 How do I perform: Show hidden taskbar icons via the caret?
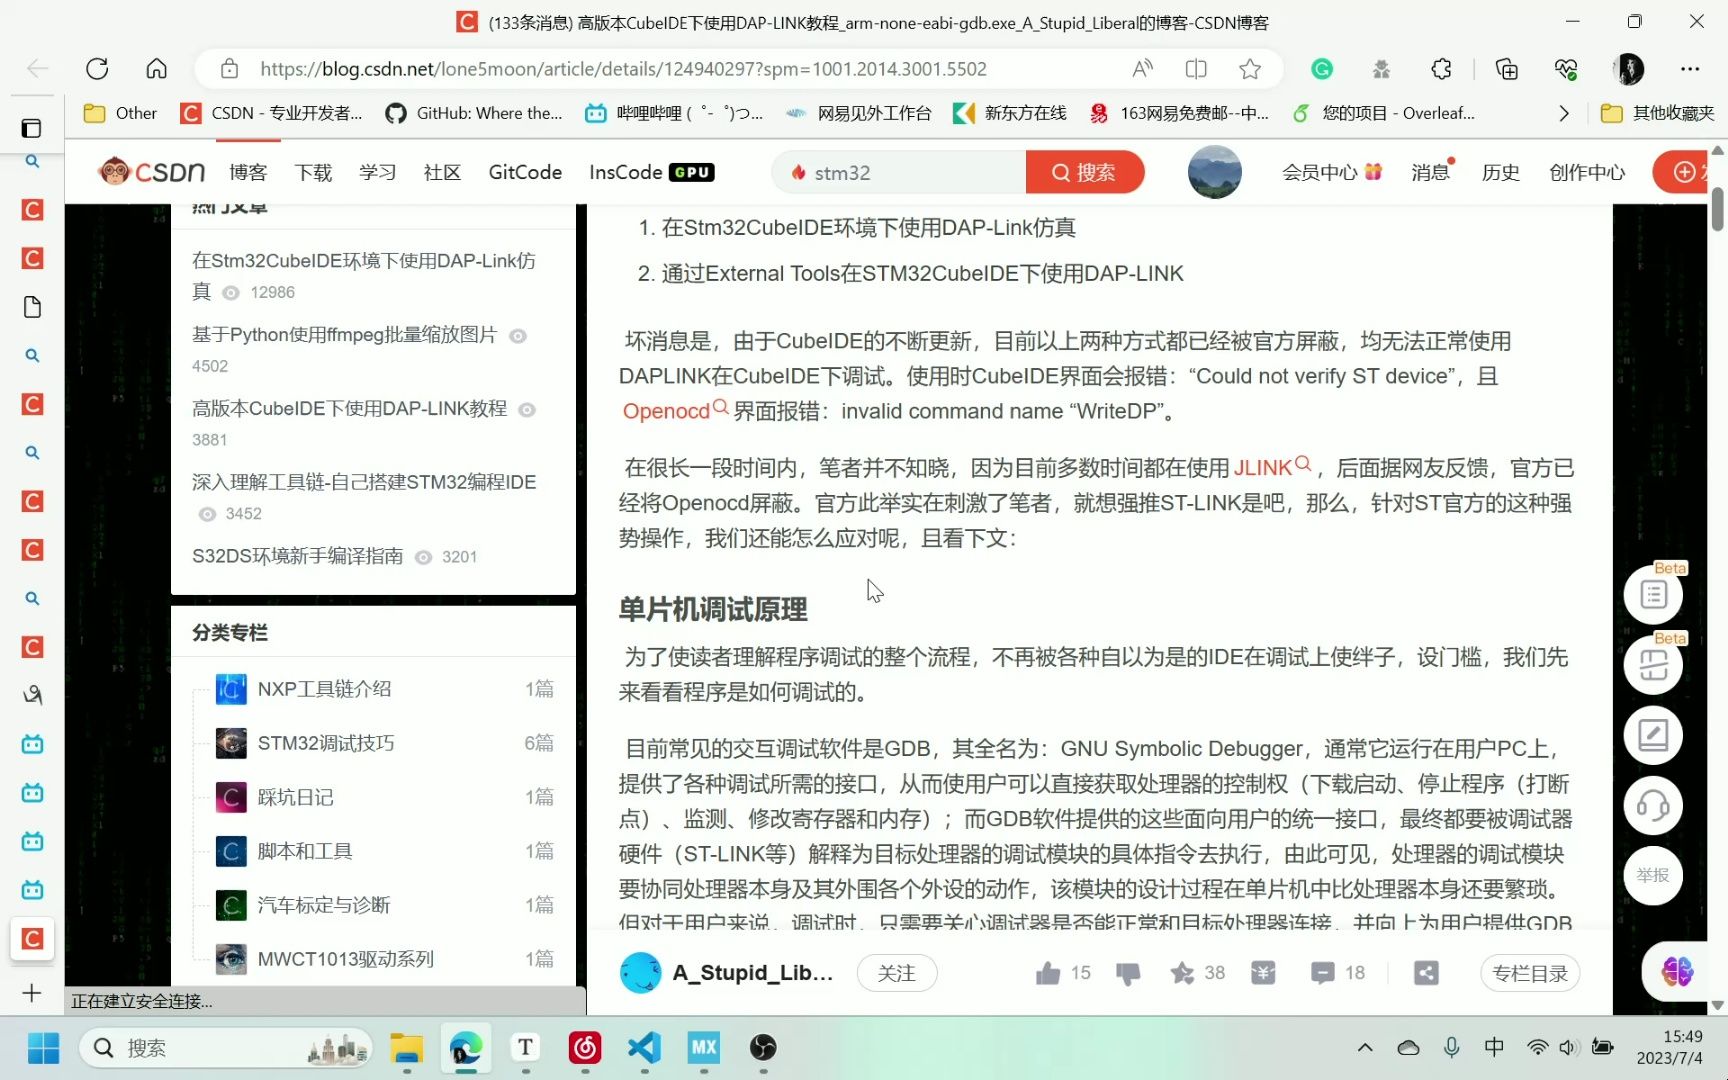[1364, 1047]
